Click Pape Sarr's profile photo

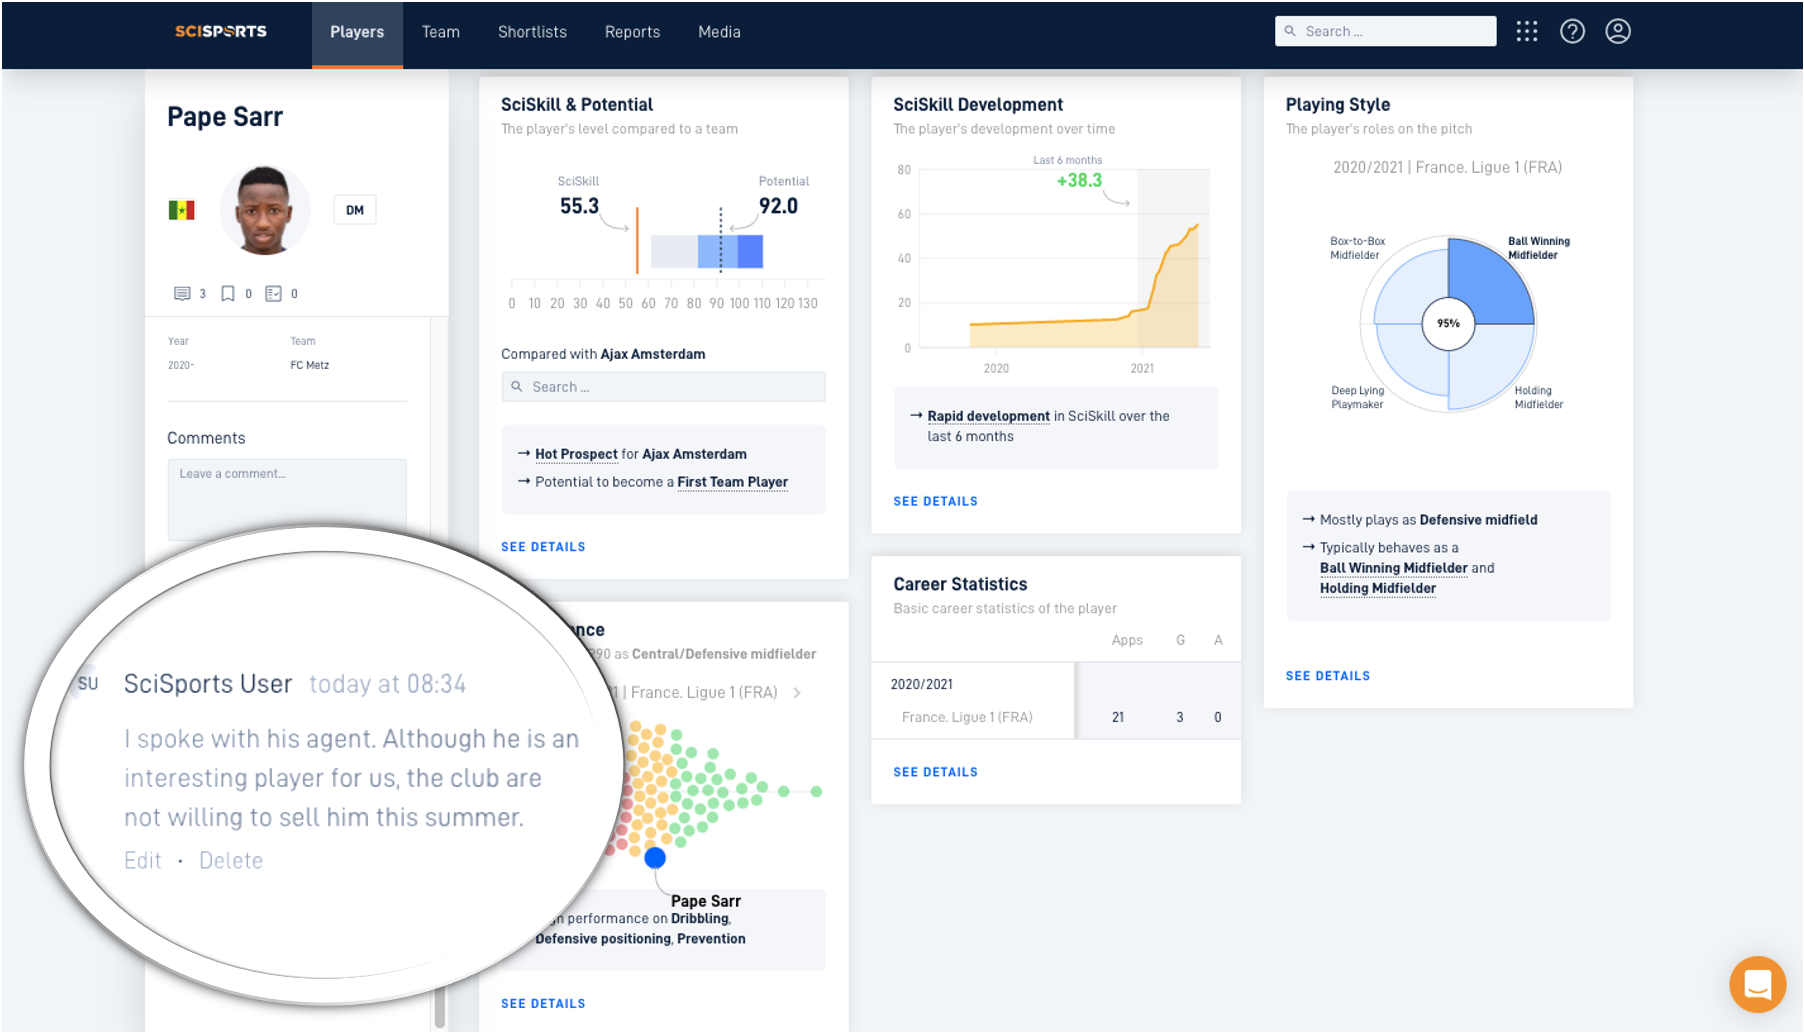tap(264, 210)
